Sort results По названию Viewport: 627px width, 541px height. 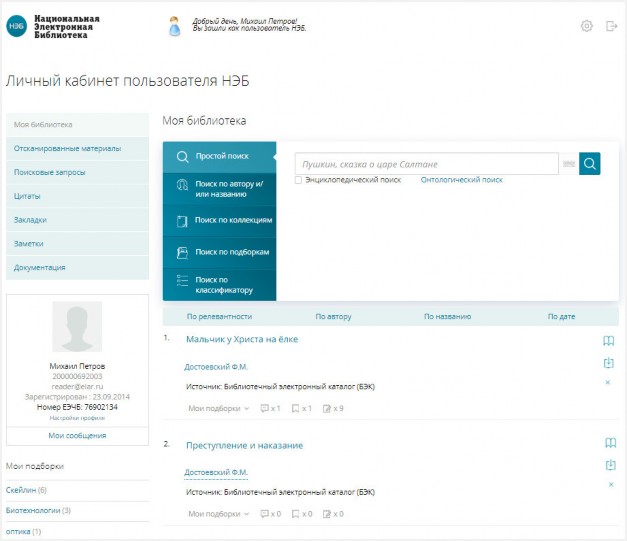tap(447, 317)
